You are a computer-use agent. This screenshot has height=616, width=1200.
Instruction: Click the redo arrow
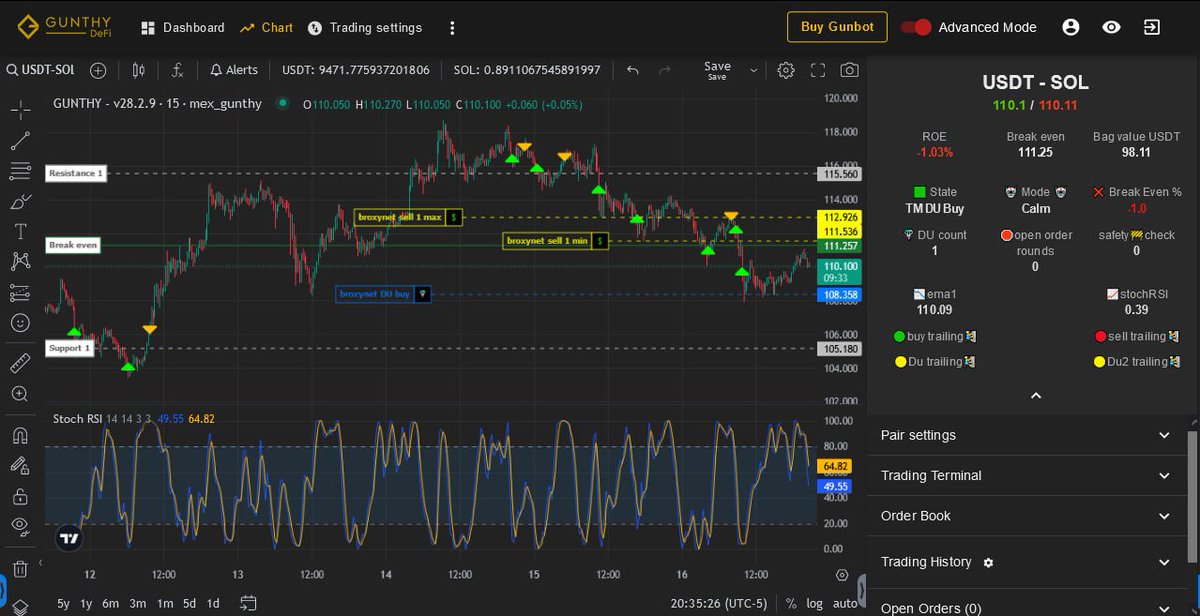(x=665, y=70)
